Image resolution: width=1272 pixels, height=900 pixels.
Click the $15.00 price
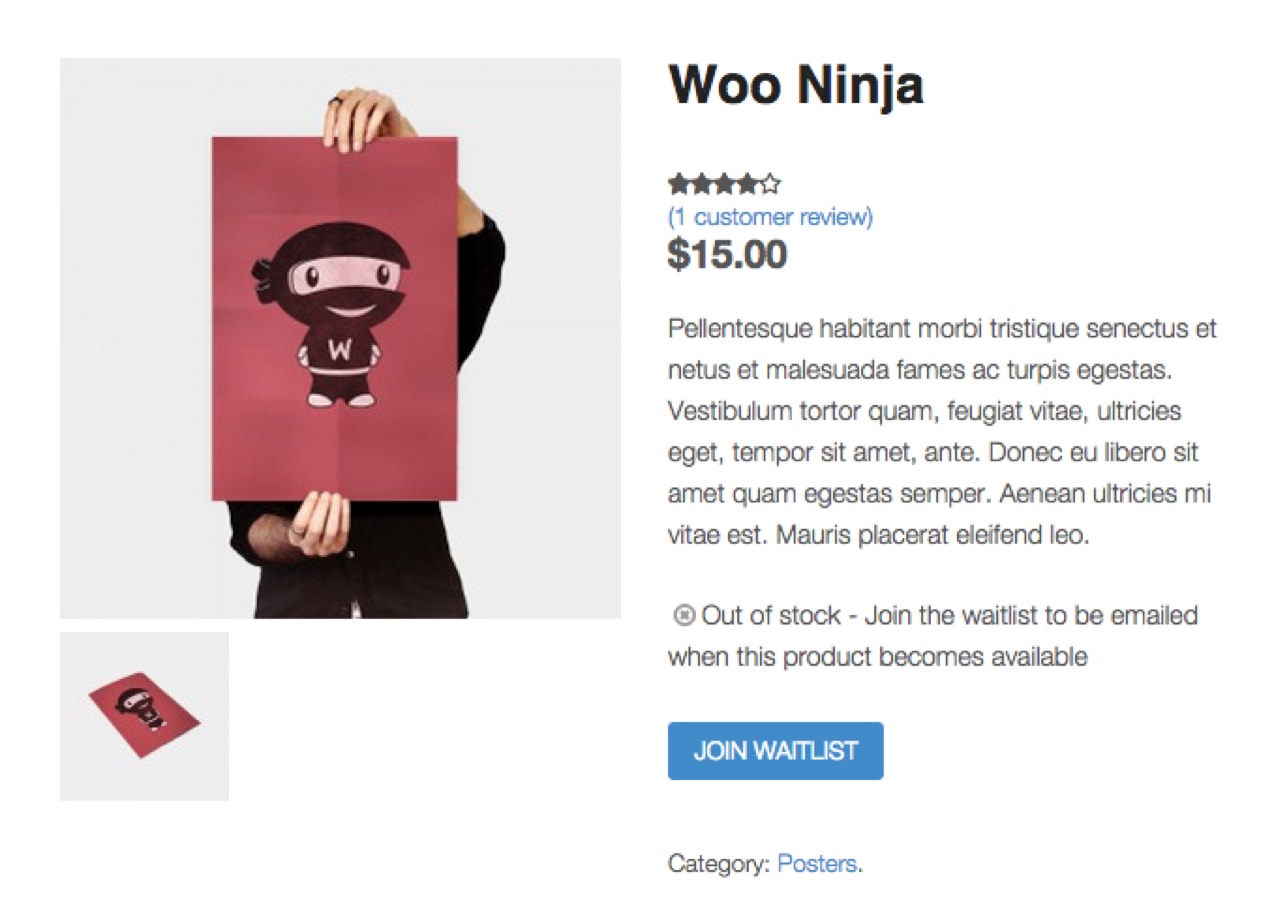(x=727, y=255)
